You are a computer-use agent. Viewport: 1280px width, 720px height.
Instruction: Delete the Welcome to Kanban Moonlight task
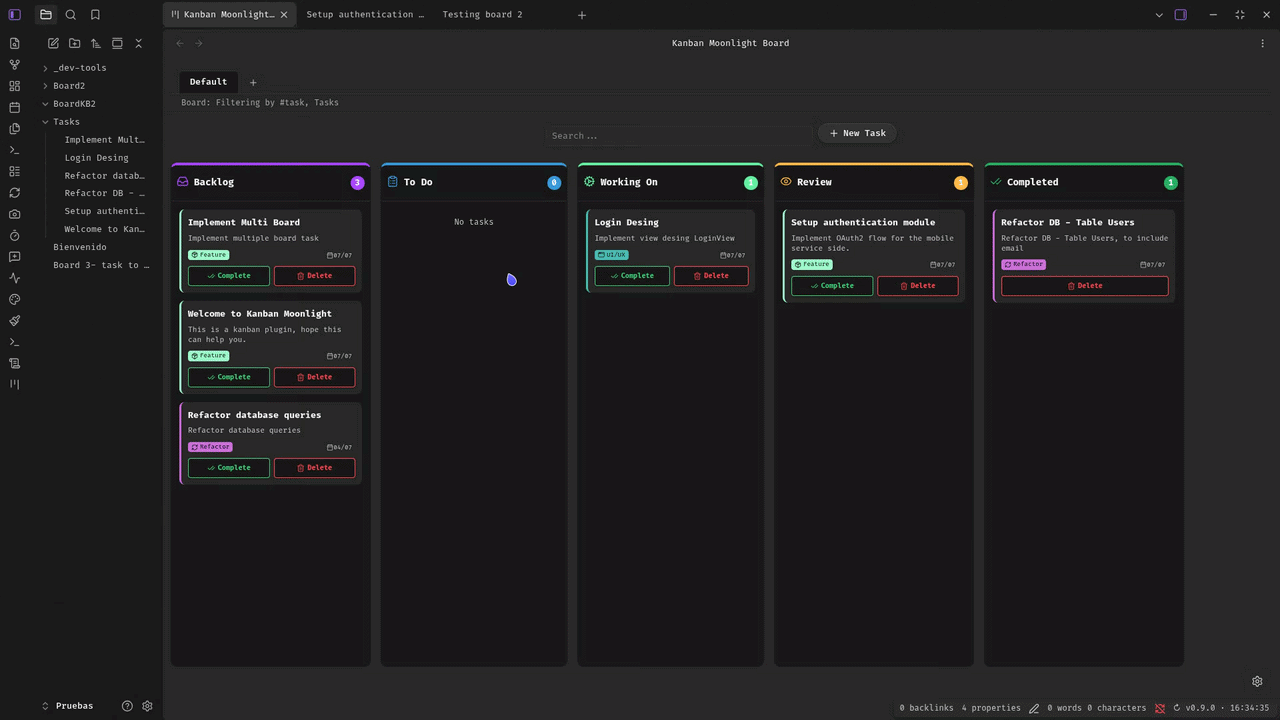[314, 377]
